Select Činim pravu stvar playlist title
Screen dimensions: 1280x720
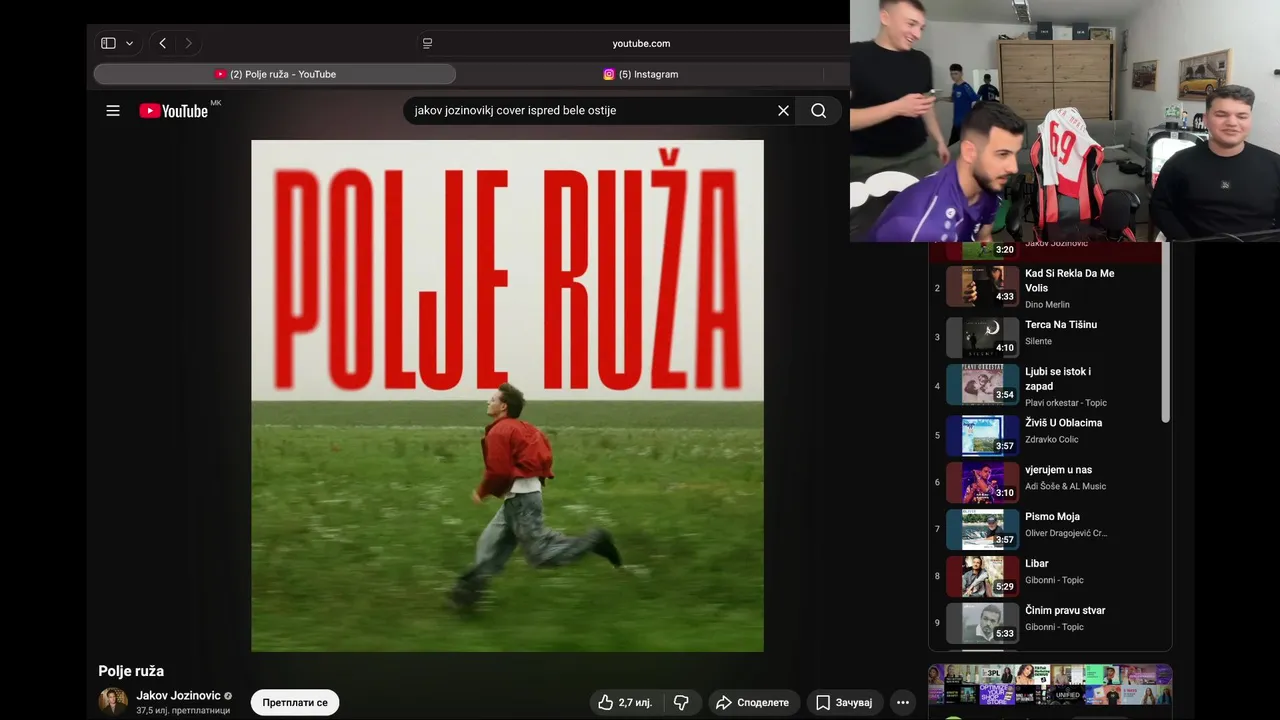coord(1065,611)
